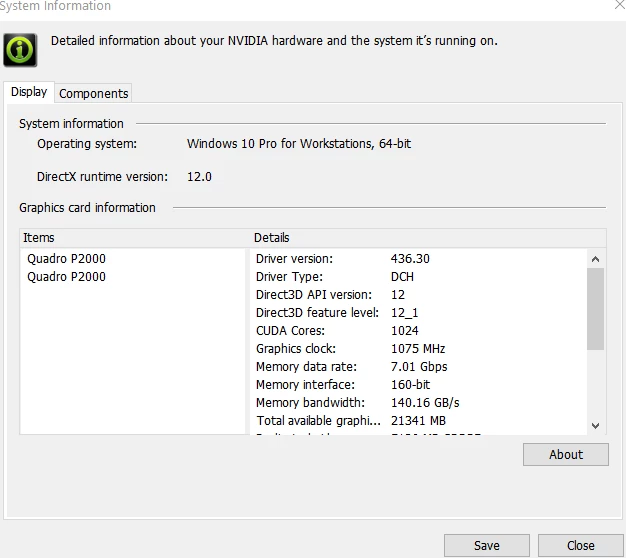Select the first Quadro P2000 item

[66, 259]
